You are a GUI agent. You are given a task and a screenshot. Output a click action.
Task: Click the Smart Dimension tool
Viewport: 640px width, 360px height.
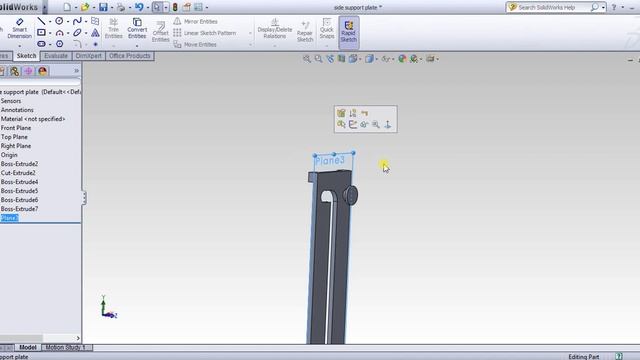pyautogui.click(x=19, y=28)
